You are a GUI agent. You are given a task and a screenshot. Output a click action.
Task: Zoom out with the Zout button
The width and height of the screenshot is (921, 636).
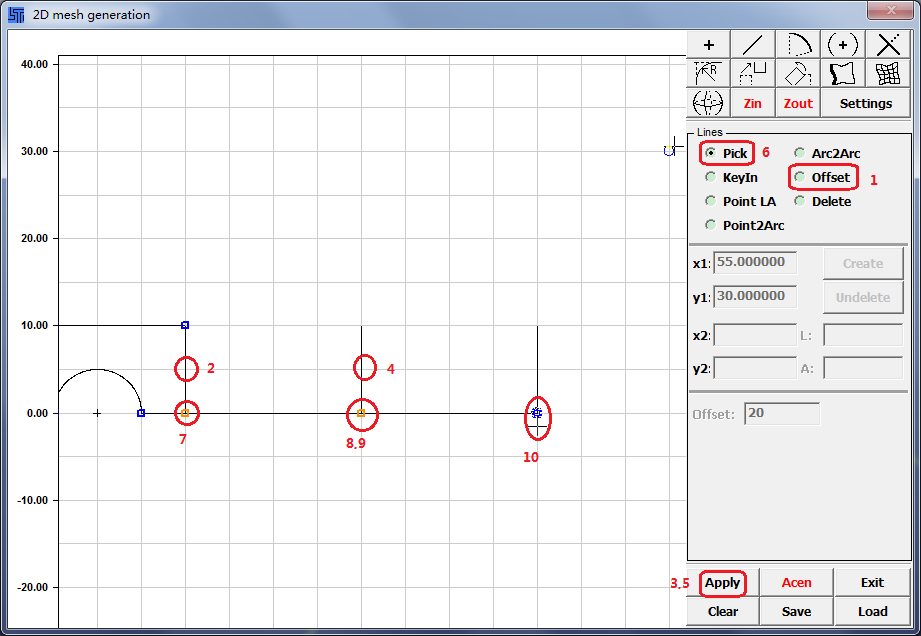tap(798, 103)
